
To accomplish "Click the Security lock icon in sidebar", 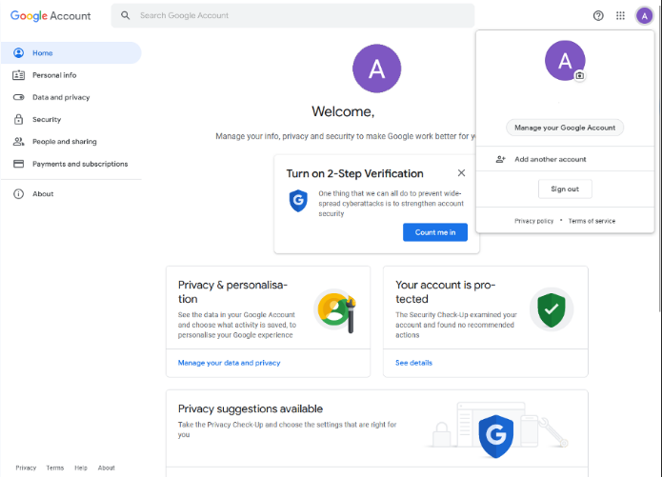I will (x=18, y=119).
